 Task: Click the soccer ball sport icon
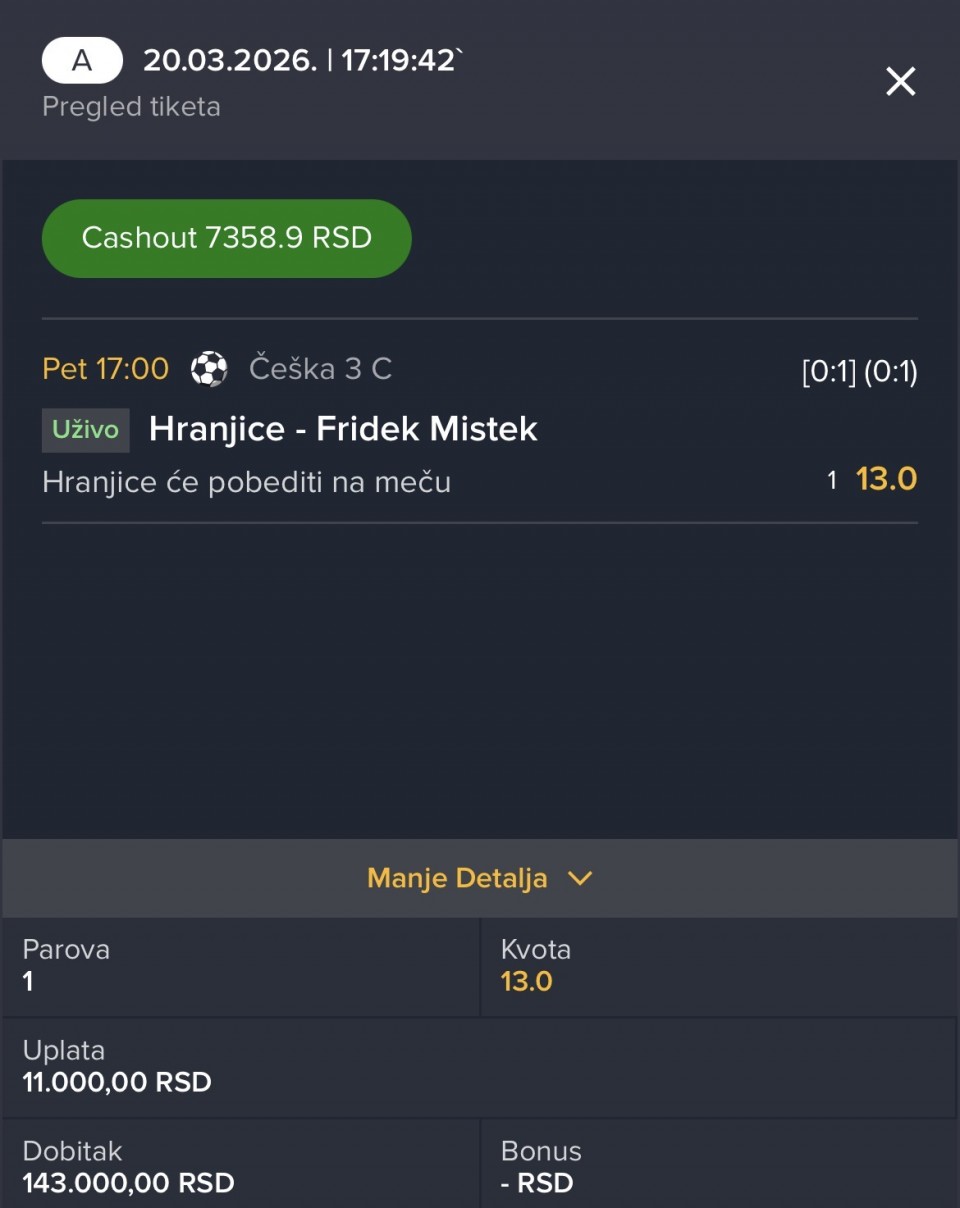209,369
